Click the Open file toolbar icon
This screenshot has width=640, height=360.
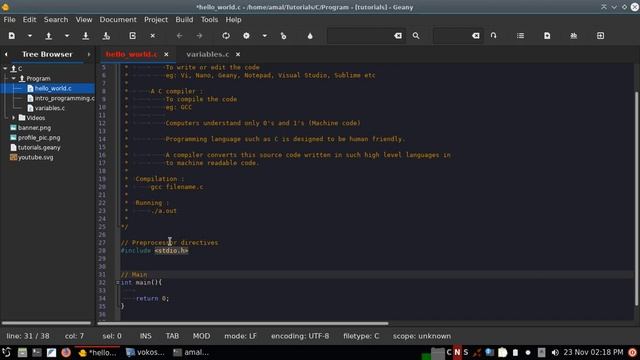pyautogui.click(x=49, y=36)
